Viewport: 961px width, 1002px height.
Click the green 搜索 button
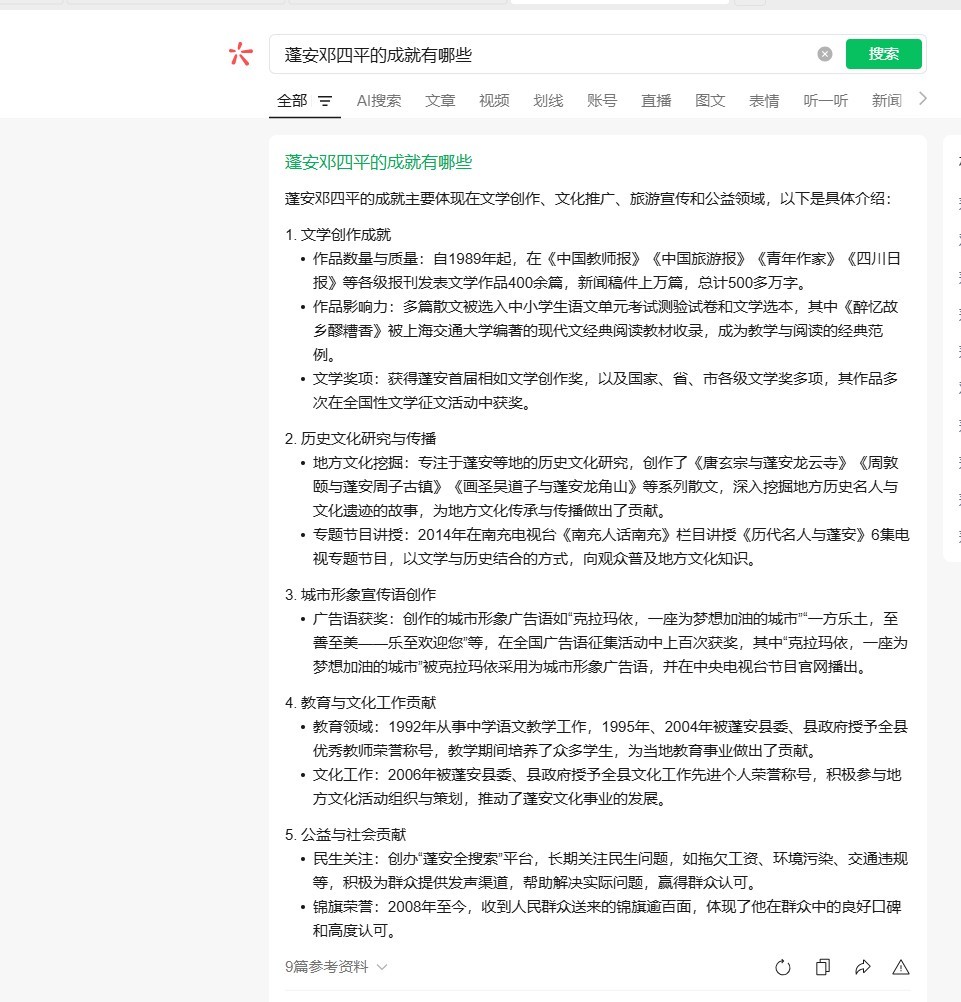pyautogui.click(x=883, y=54)
